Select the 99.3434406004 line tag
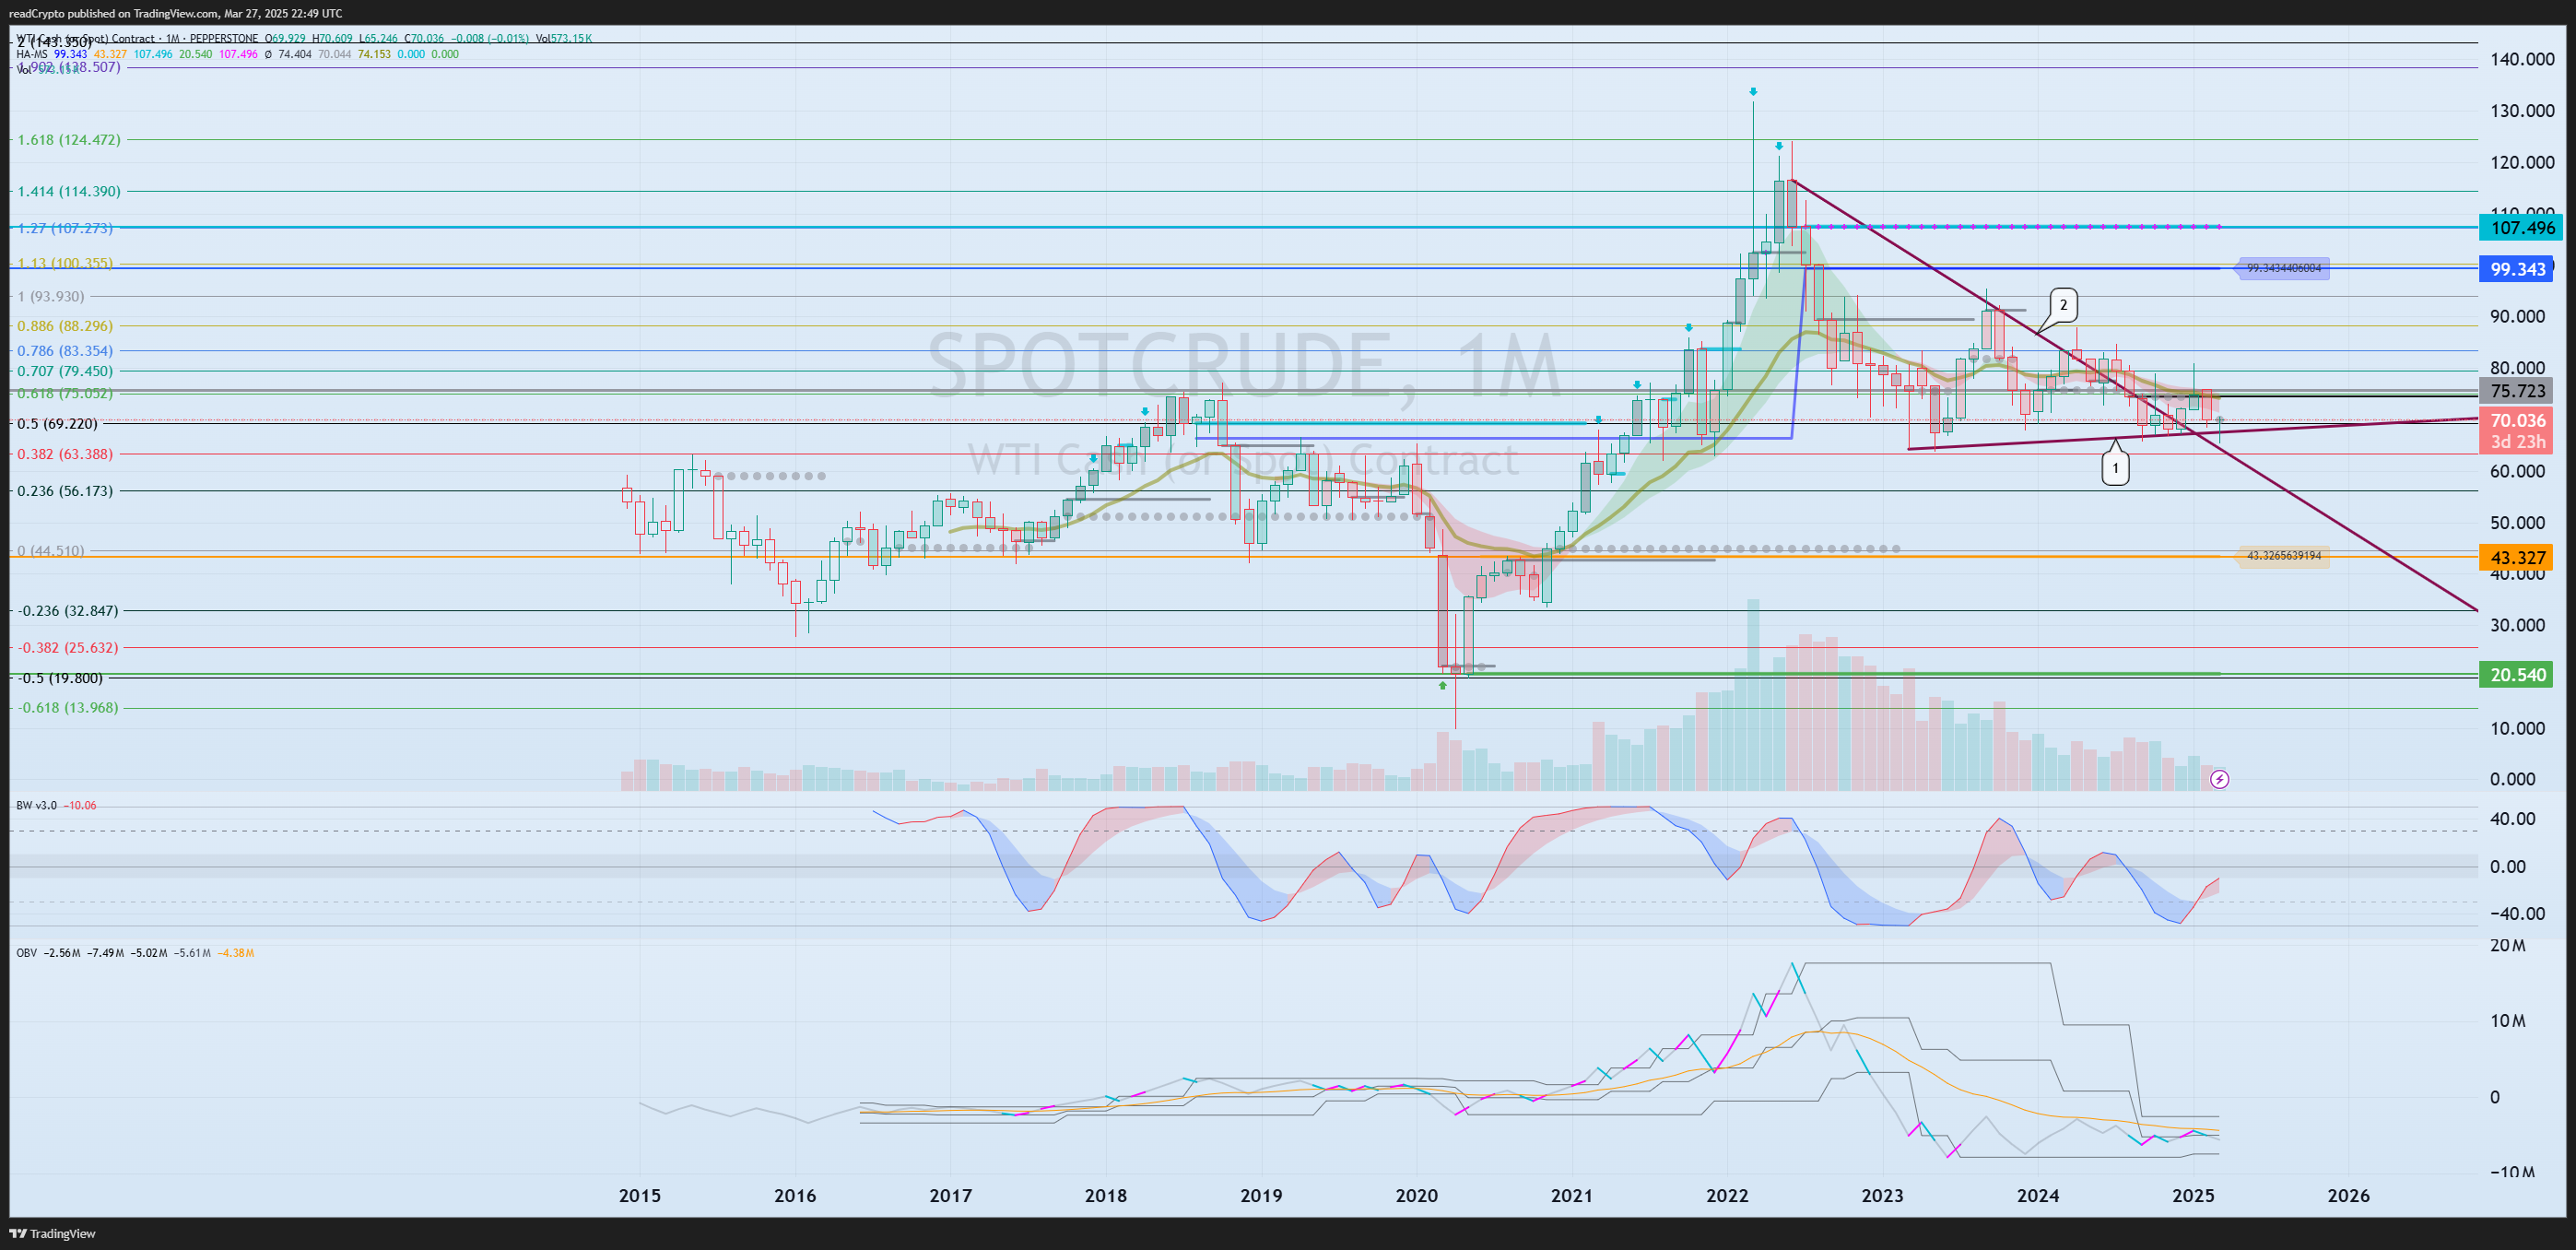Screen dimensions: 2576x1250 (2283, 268)
